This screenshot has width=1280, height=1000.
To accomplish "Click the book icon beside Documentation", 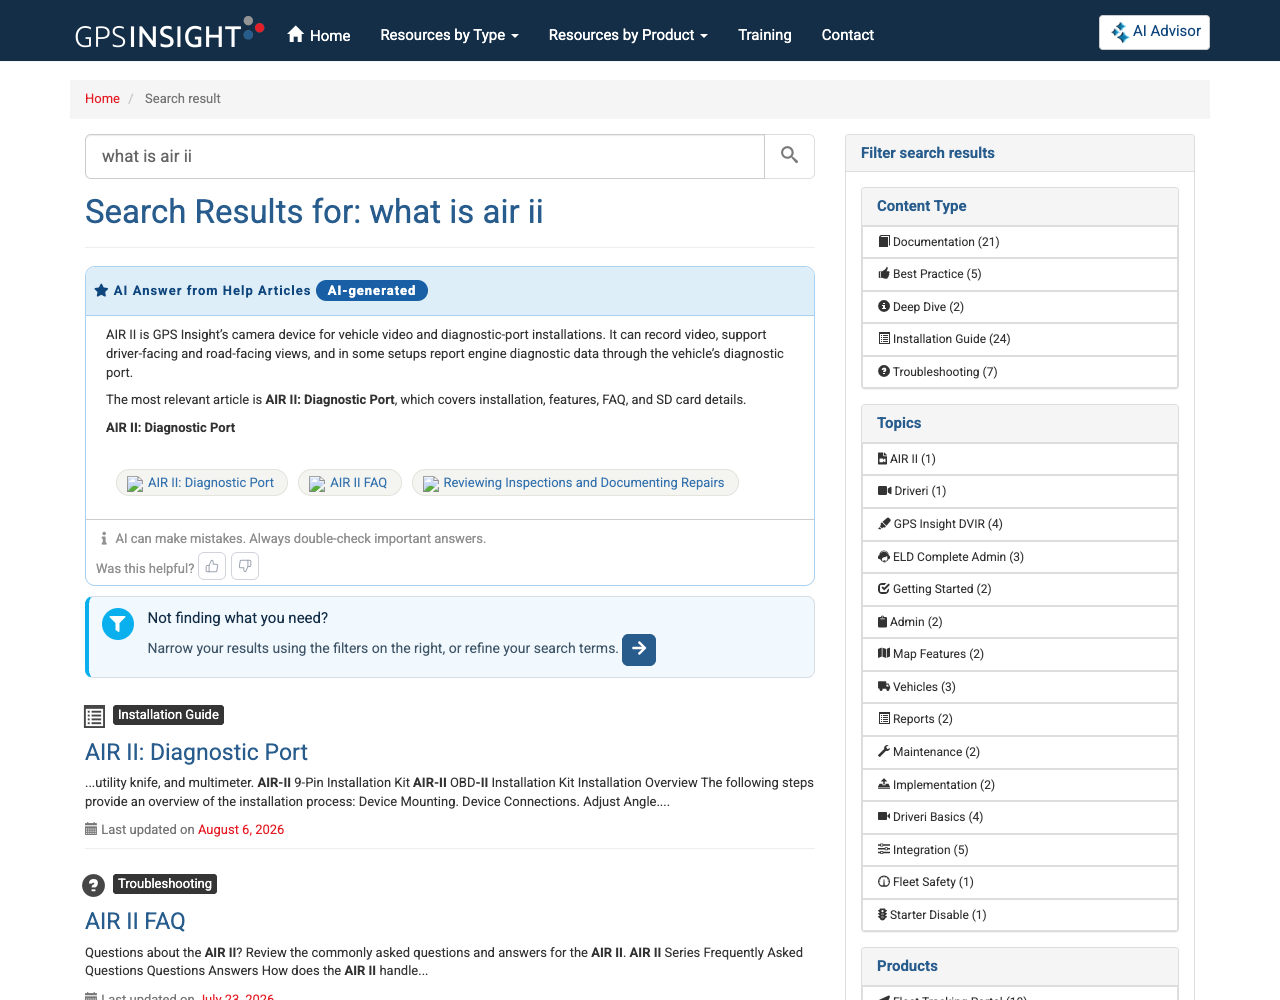I will [x=884, y=242].
